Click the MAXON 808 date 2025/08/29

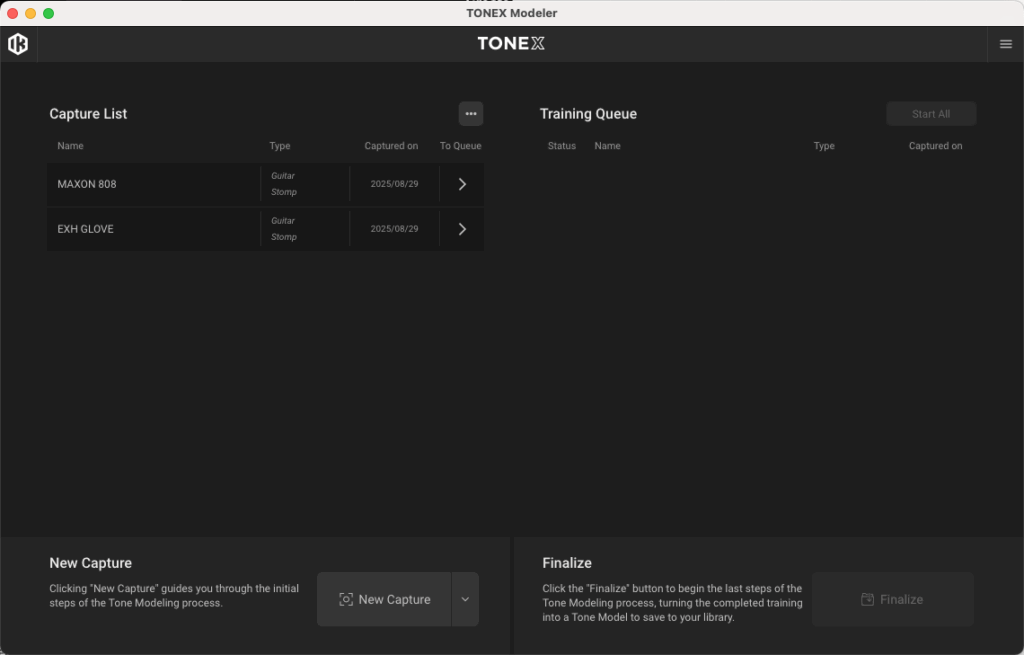point(394,184)
